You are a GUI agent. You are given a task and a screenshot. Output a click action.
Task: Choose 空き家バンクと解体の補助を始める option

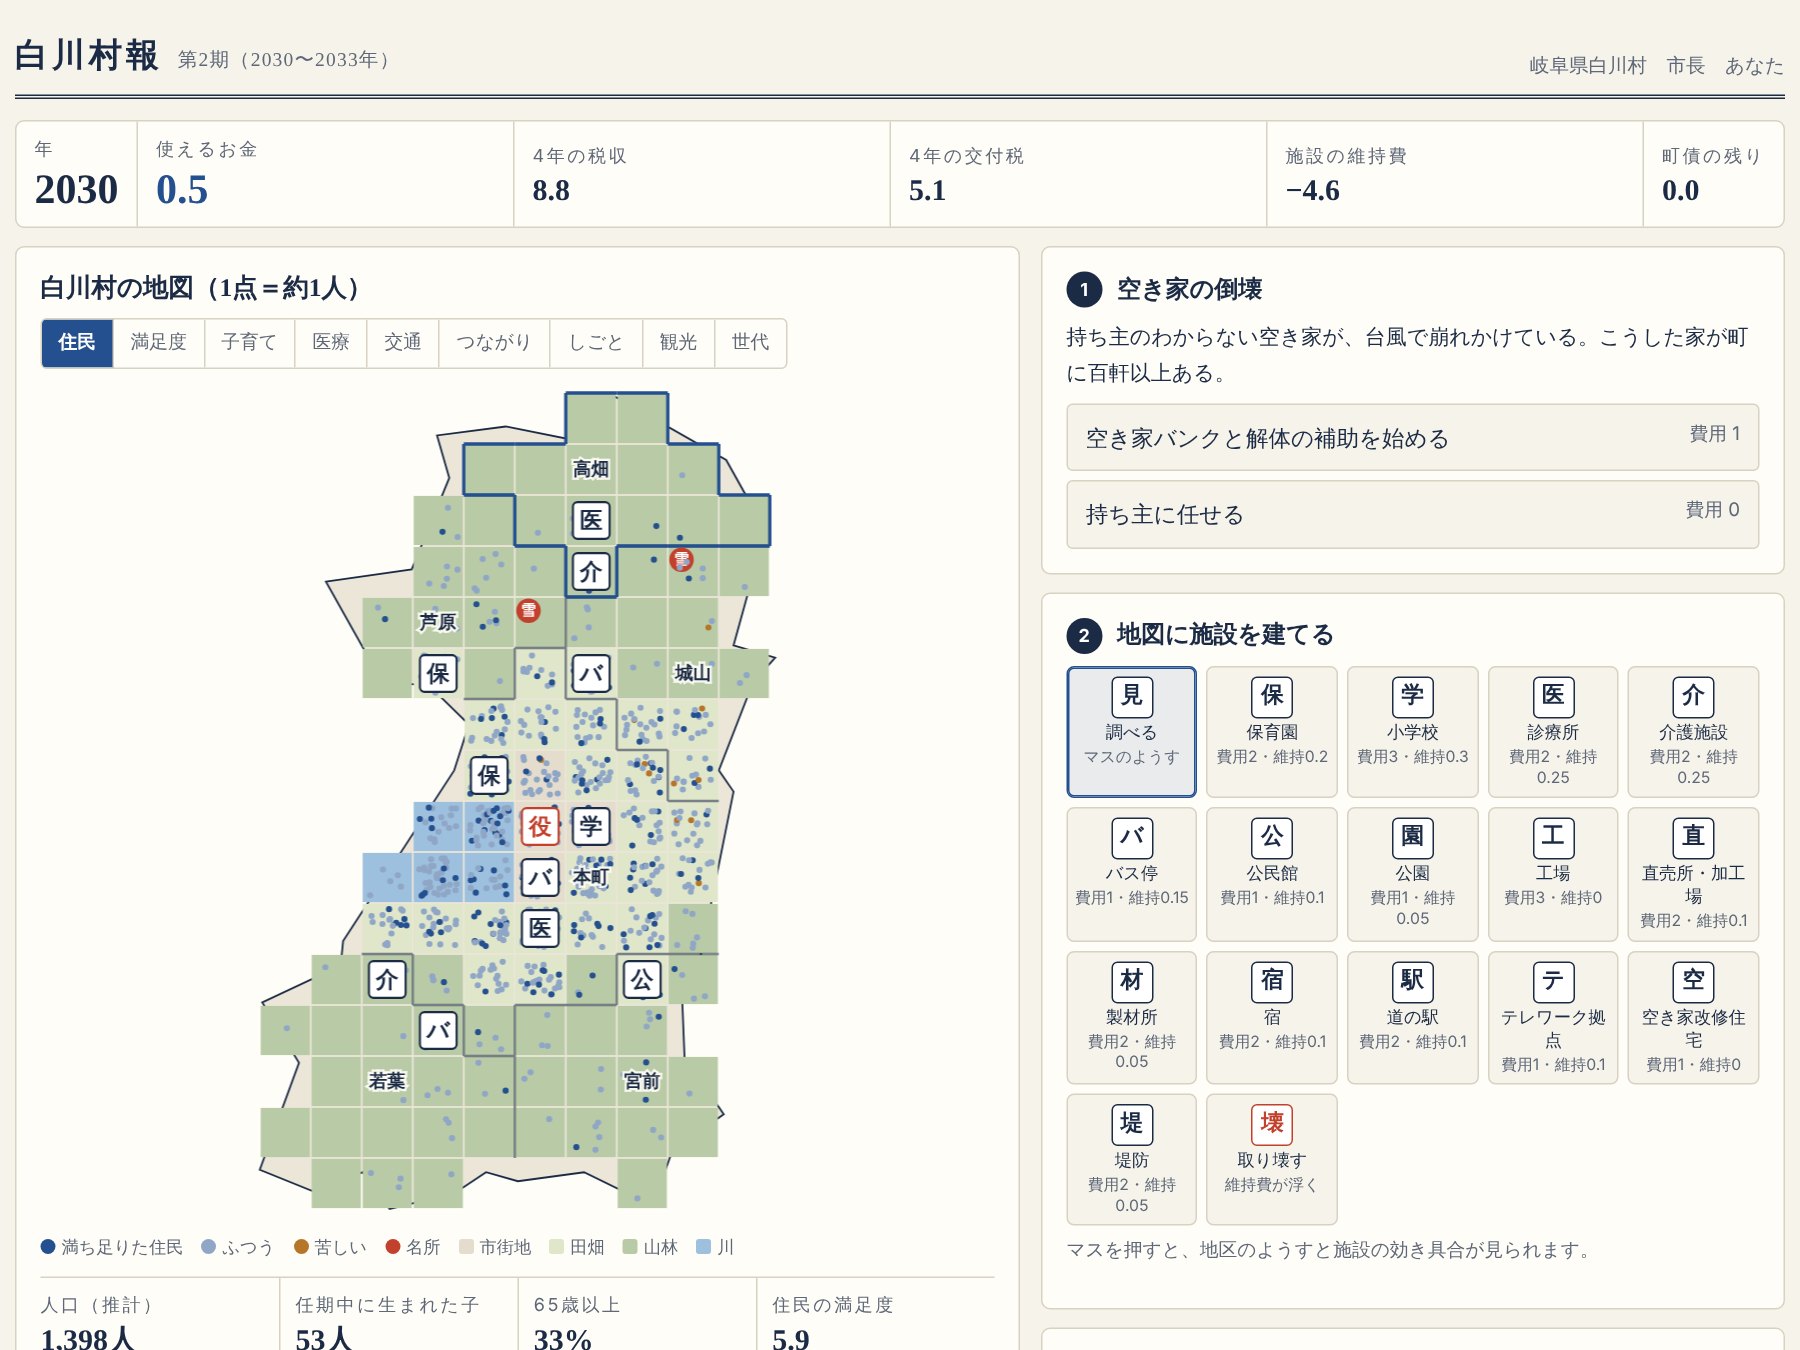(1412, 437)
